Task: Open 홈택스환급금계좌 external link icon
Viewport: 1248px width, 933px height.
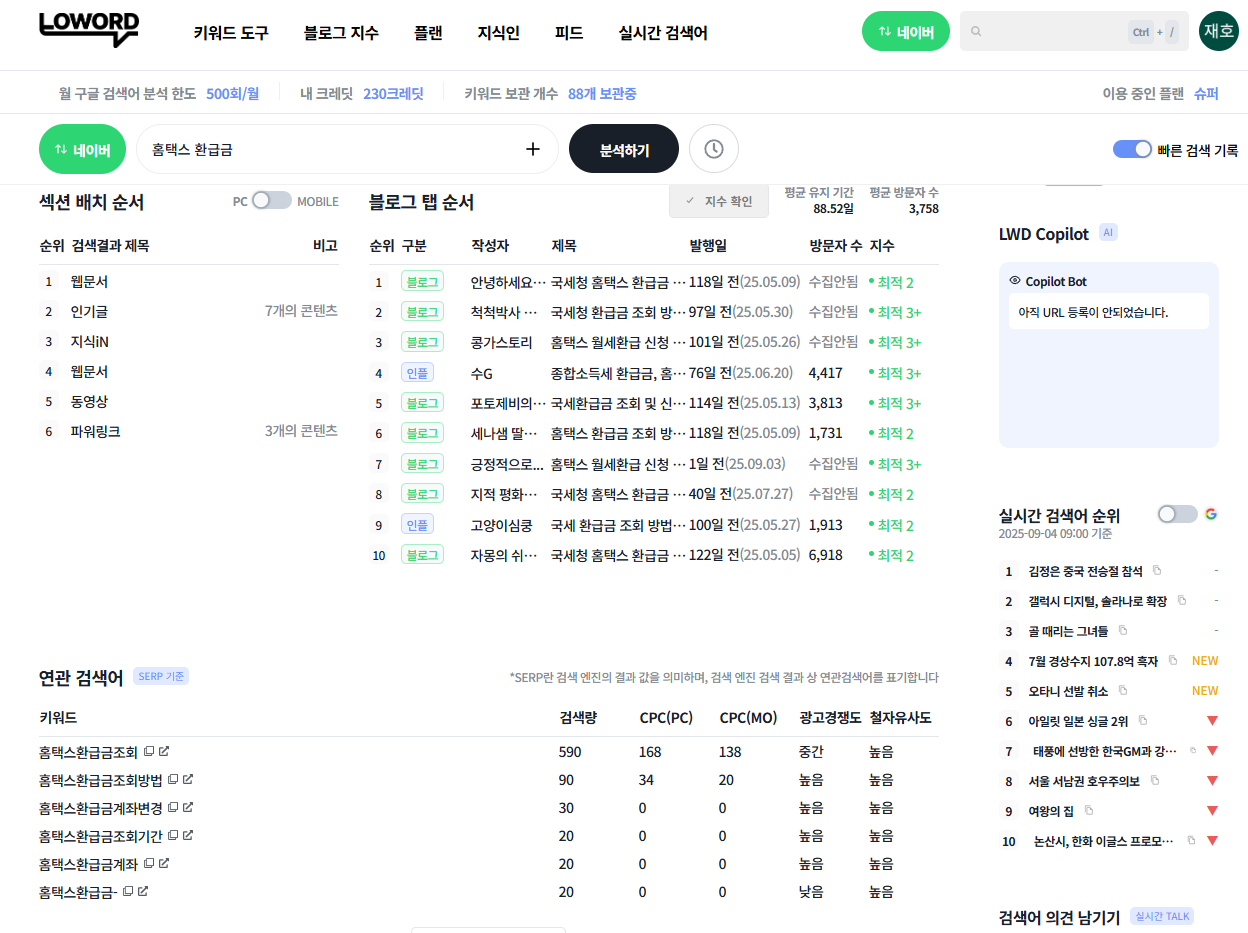Action: (x=164, y=863)
